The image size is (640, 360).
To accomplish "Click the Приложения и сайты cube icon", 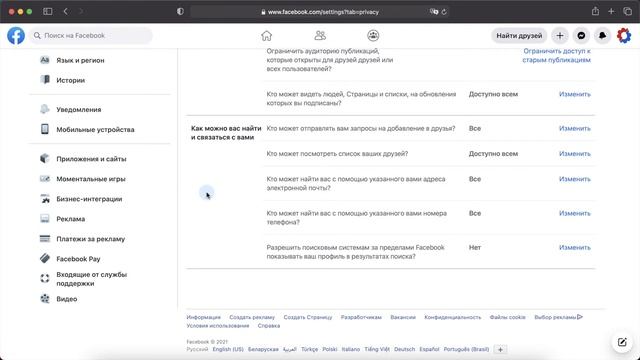I will pos(45,158).
